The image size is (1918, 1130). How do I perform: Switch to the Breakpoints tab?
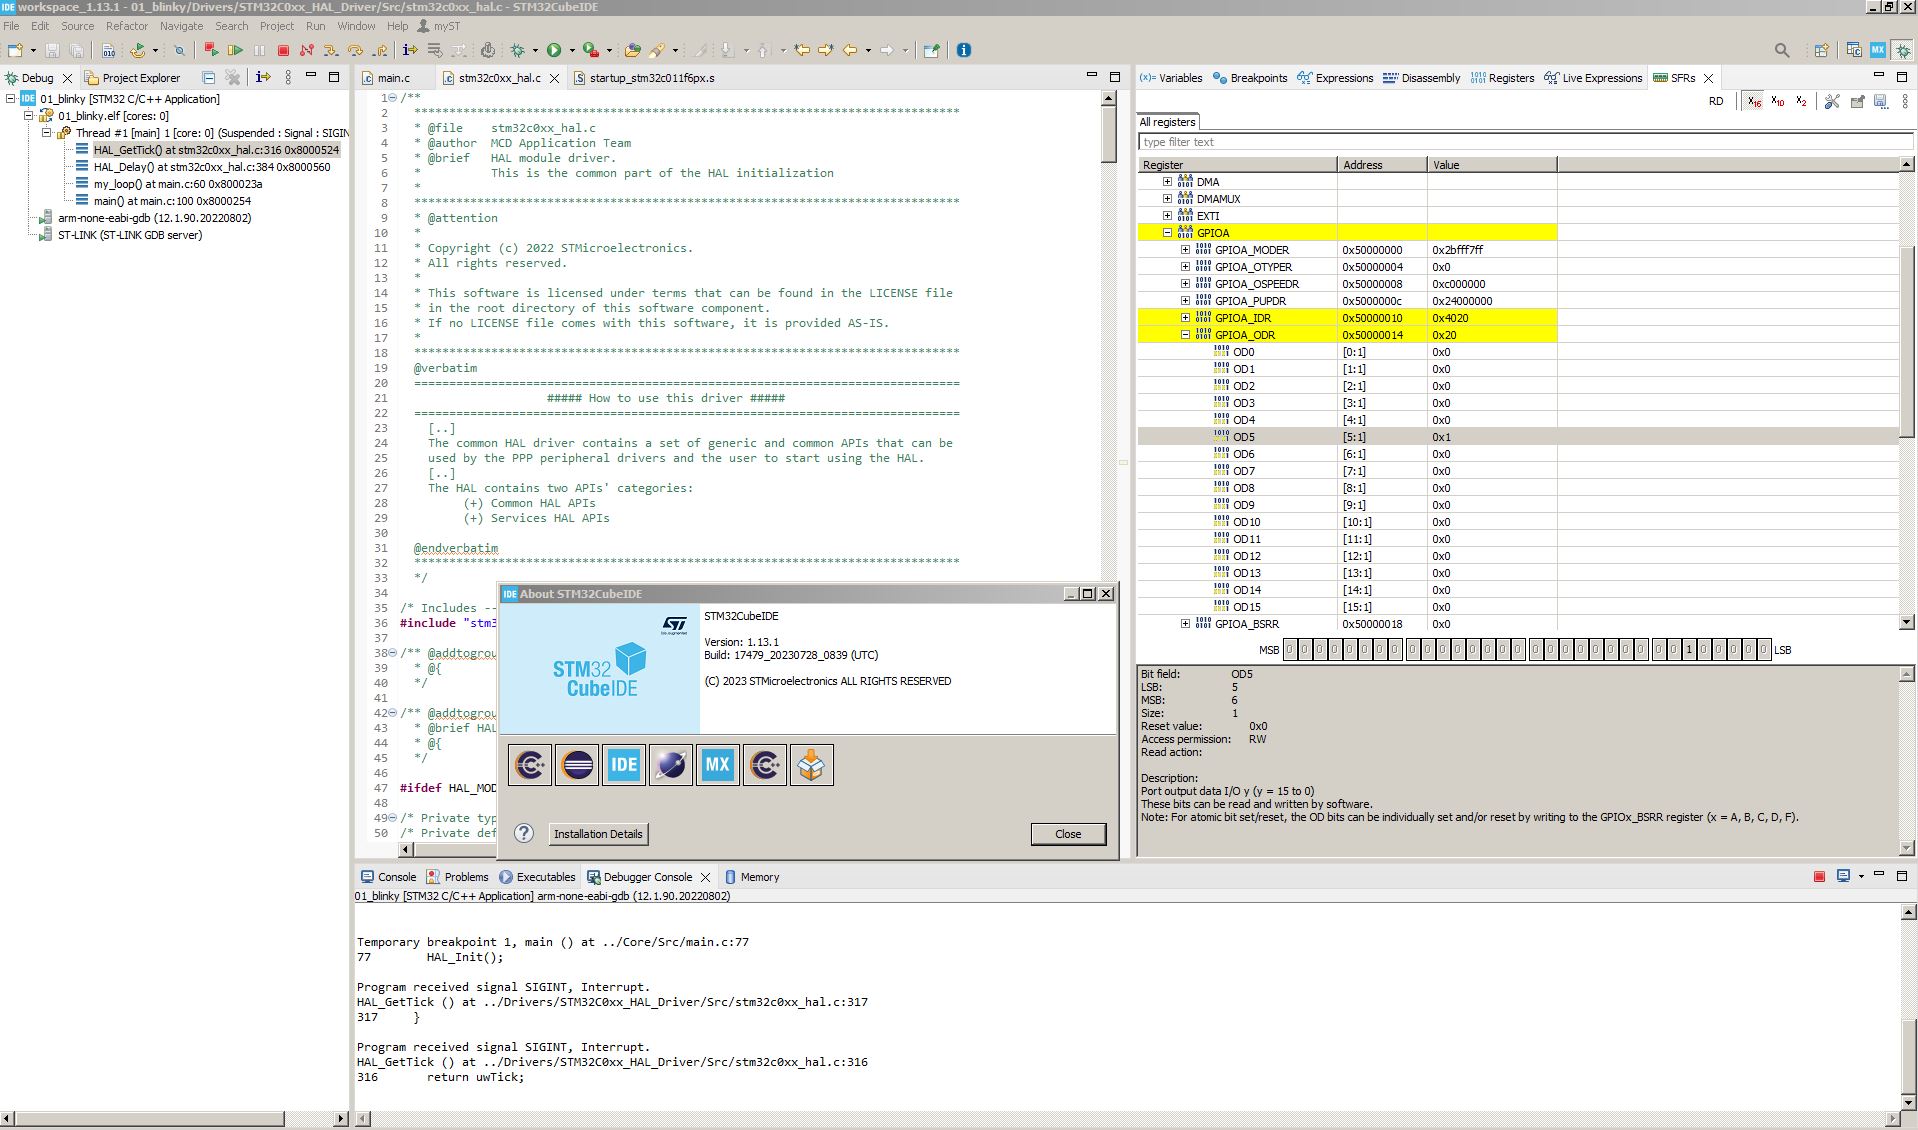pos(1250,78)
